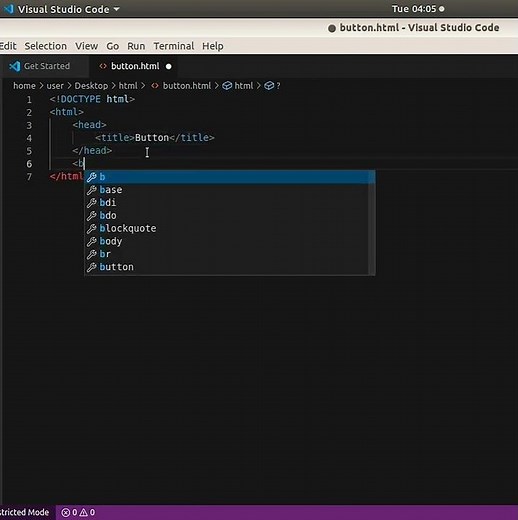518x520 pixels.
Task: Open Problems via errors and warnings counter
Action: tap(78, 512)
